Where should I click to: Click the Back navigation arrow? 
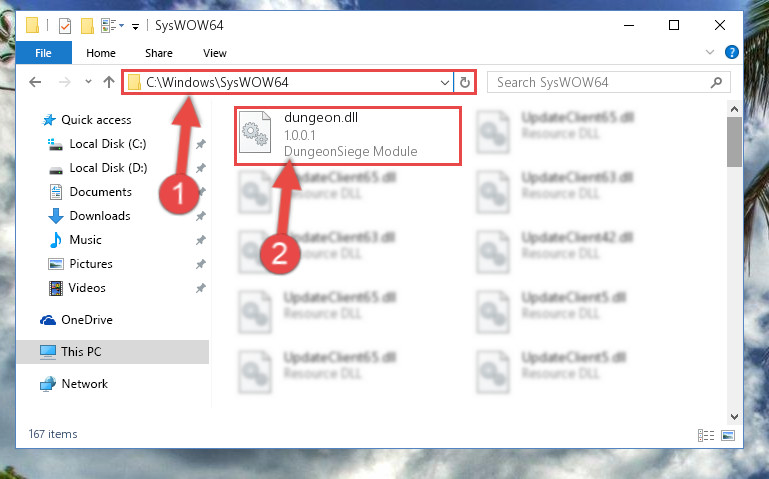point(35,82)
